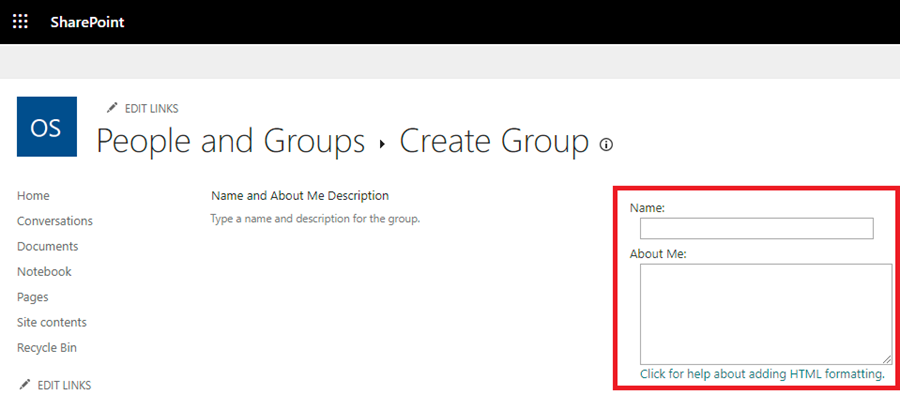Click the About Me text area
The width and height of the screenshot is (900, 395).
(x=766, y=314)
